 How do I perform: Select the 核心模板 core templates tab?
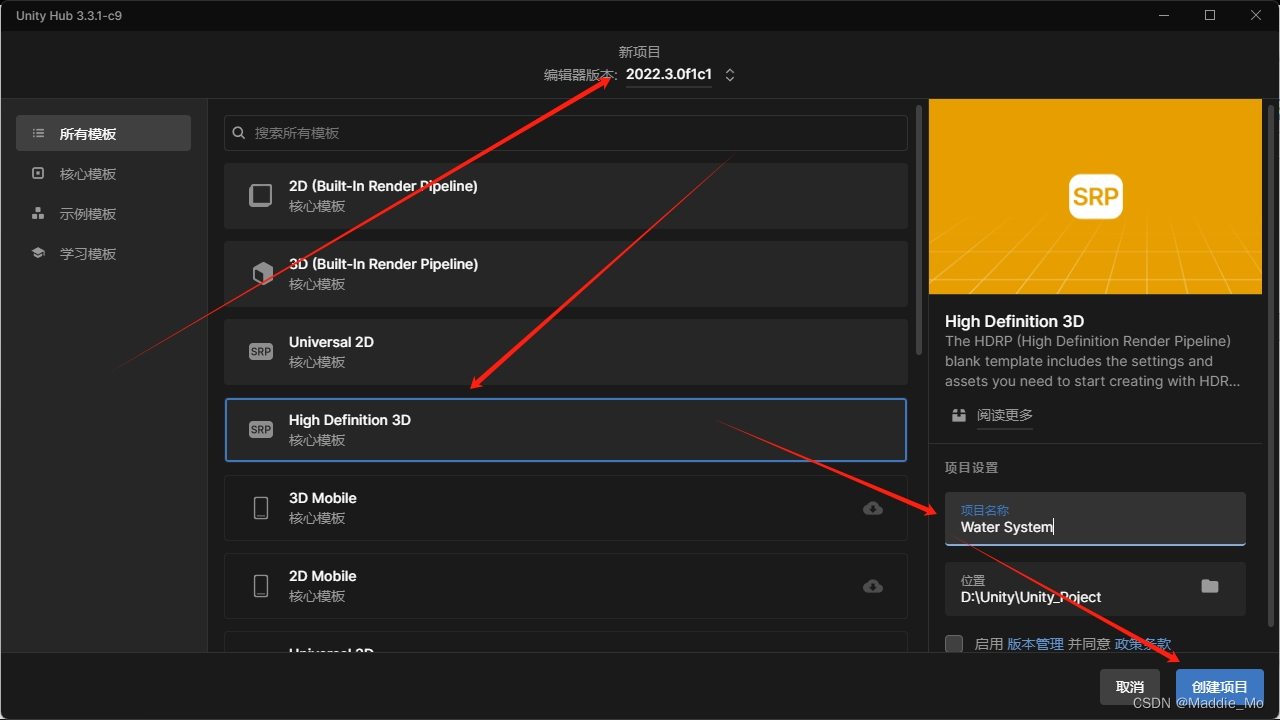(103, 173)
